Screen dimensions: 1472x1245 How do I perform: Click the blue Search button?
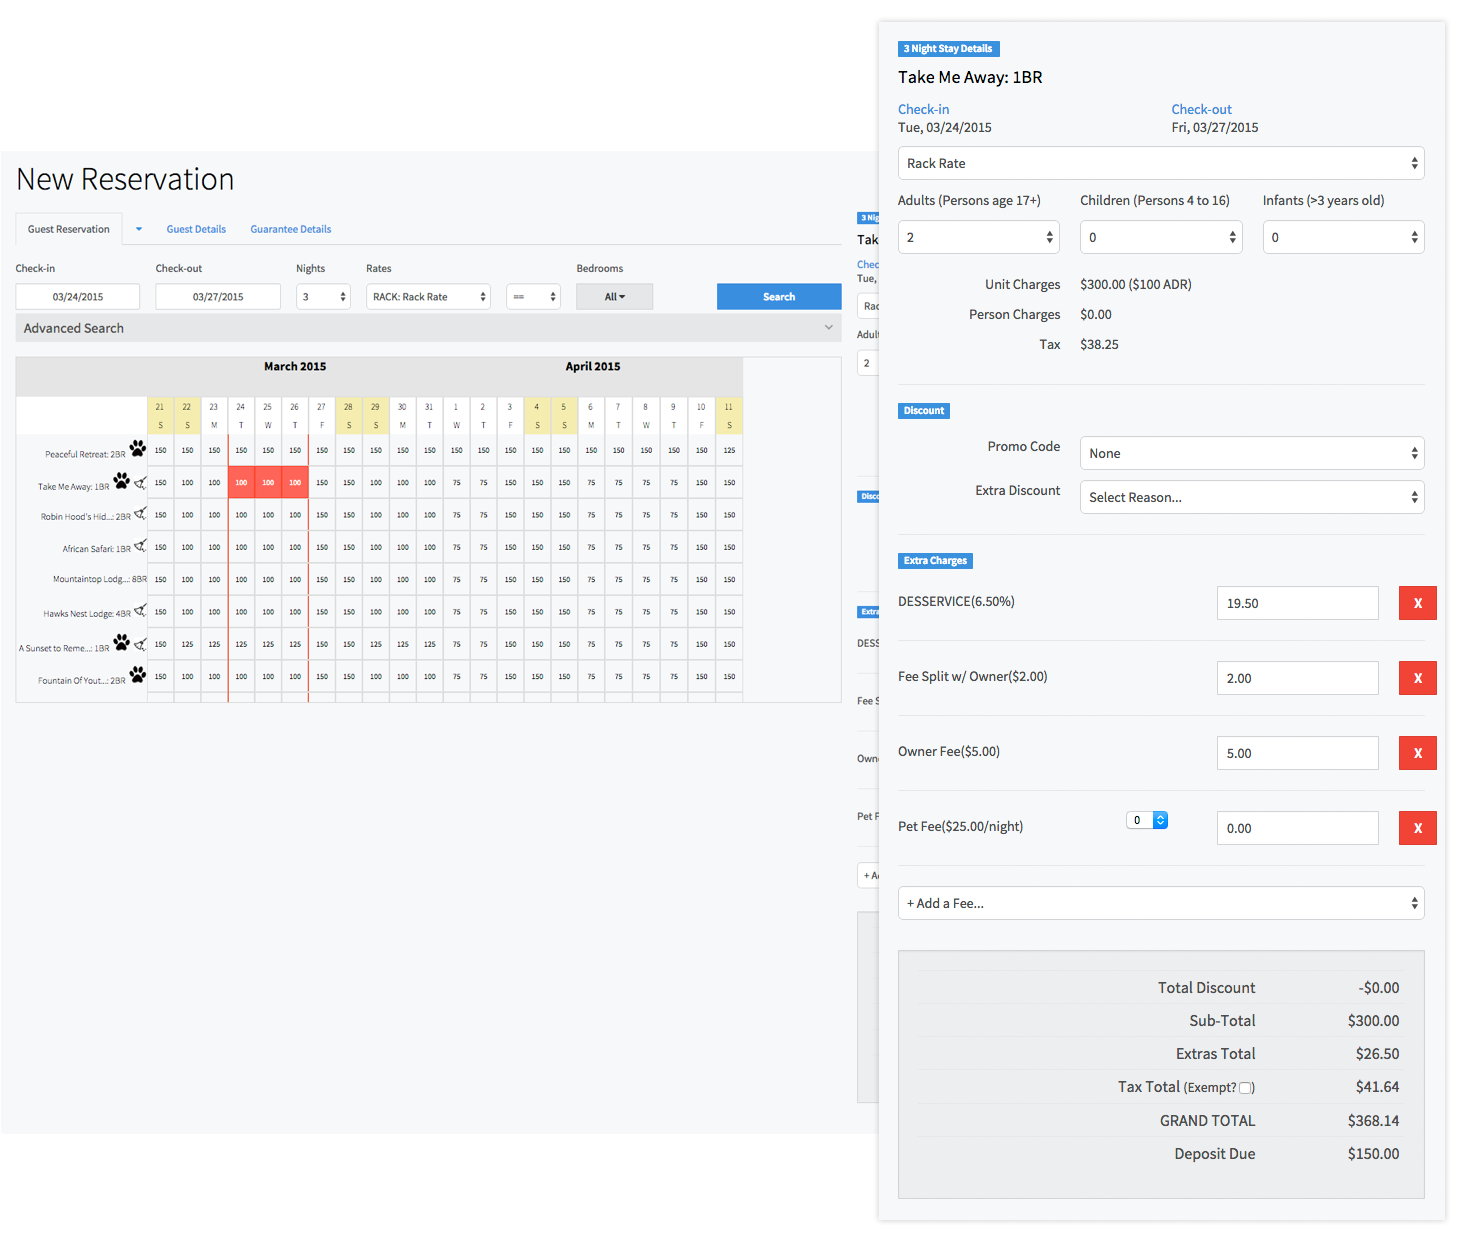click(x=779, y=297)
